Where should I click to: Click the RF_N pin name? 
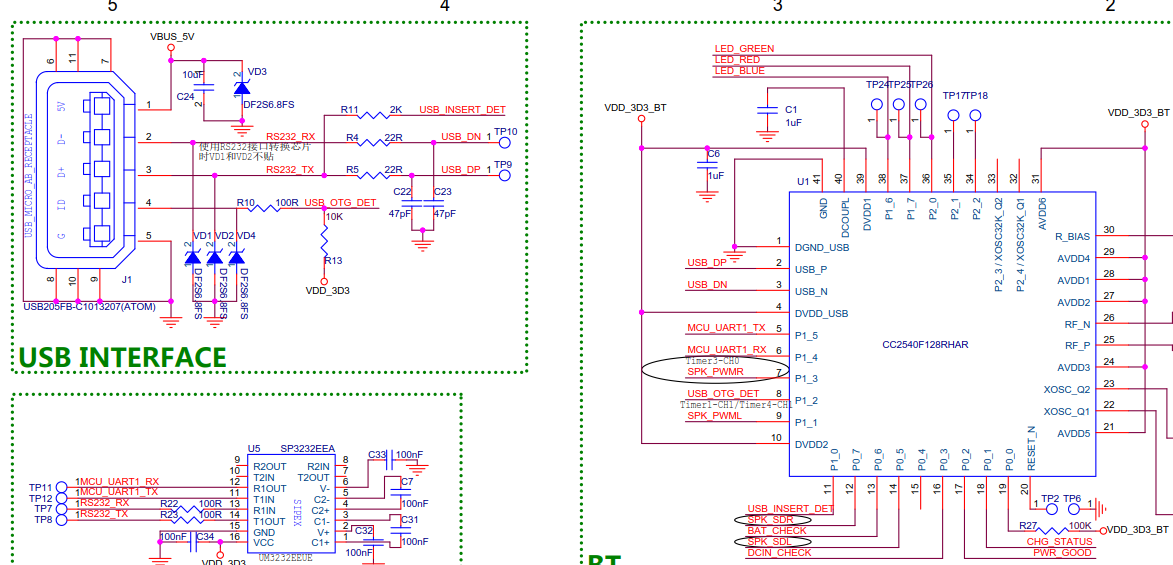[1077, 324]
